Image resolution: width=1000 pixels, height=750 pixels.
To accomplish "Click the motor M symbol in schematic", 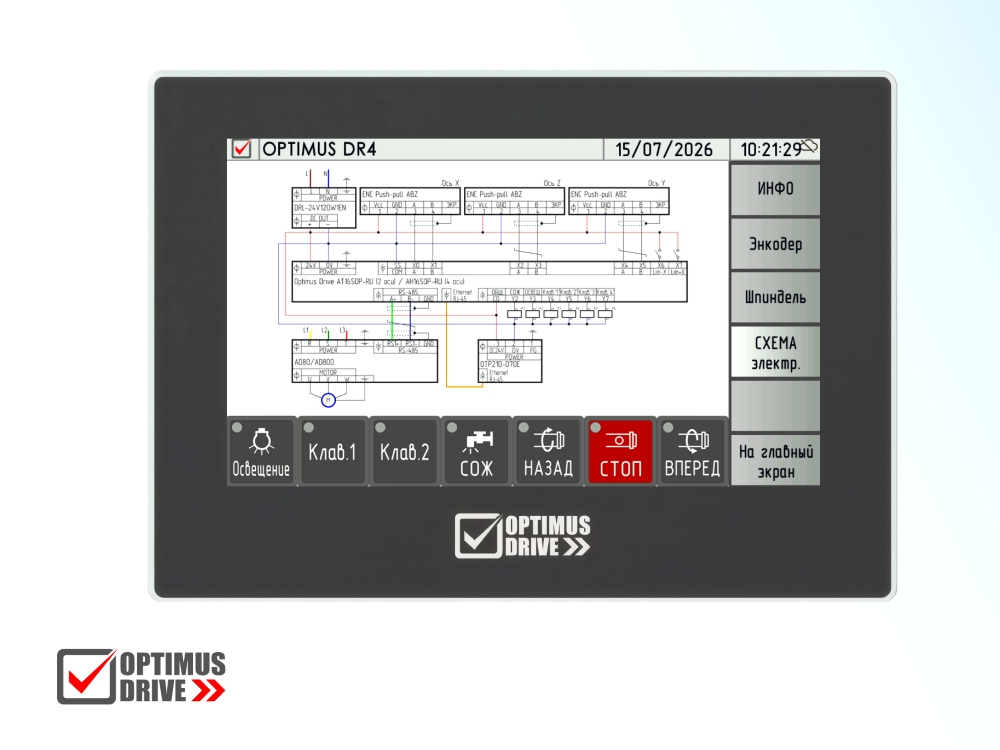I will (x=328, y=400).
